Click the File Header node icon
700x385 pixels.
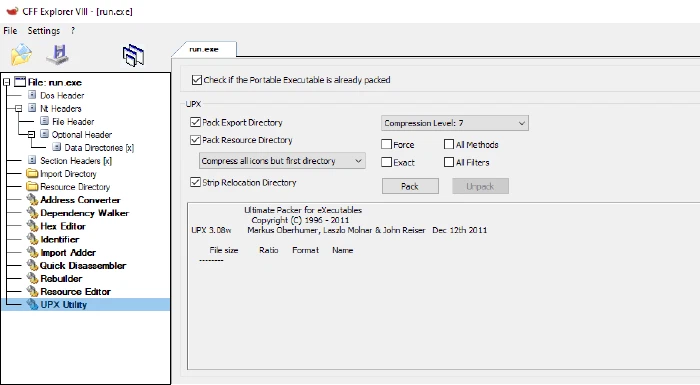[x=44, y=121]
